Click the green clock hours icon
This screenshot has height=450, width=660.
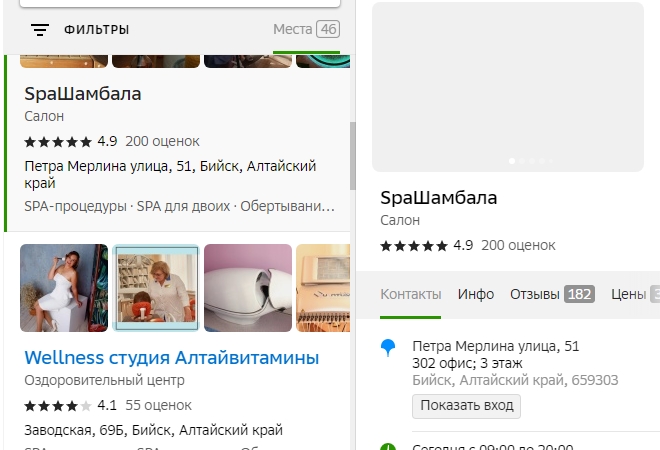389,446
